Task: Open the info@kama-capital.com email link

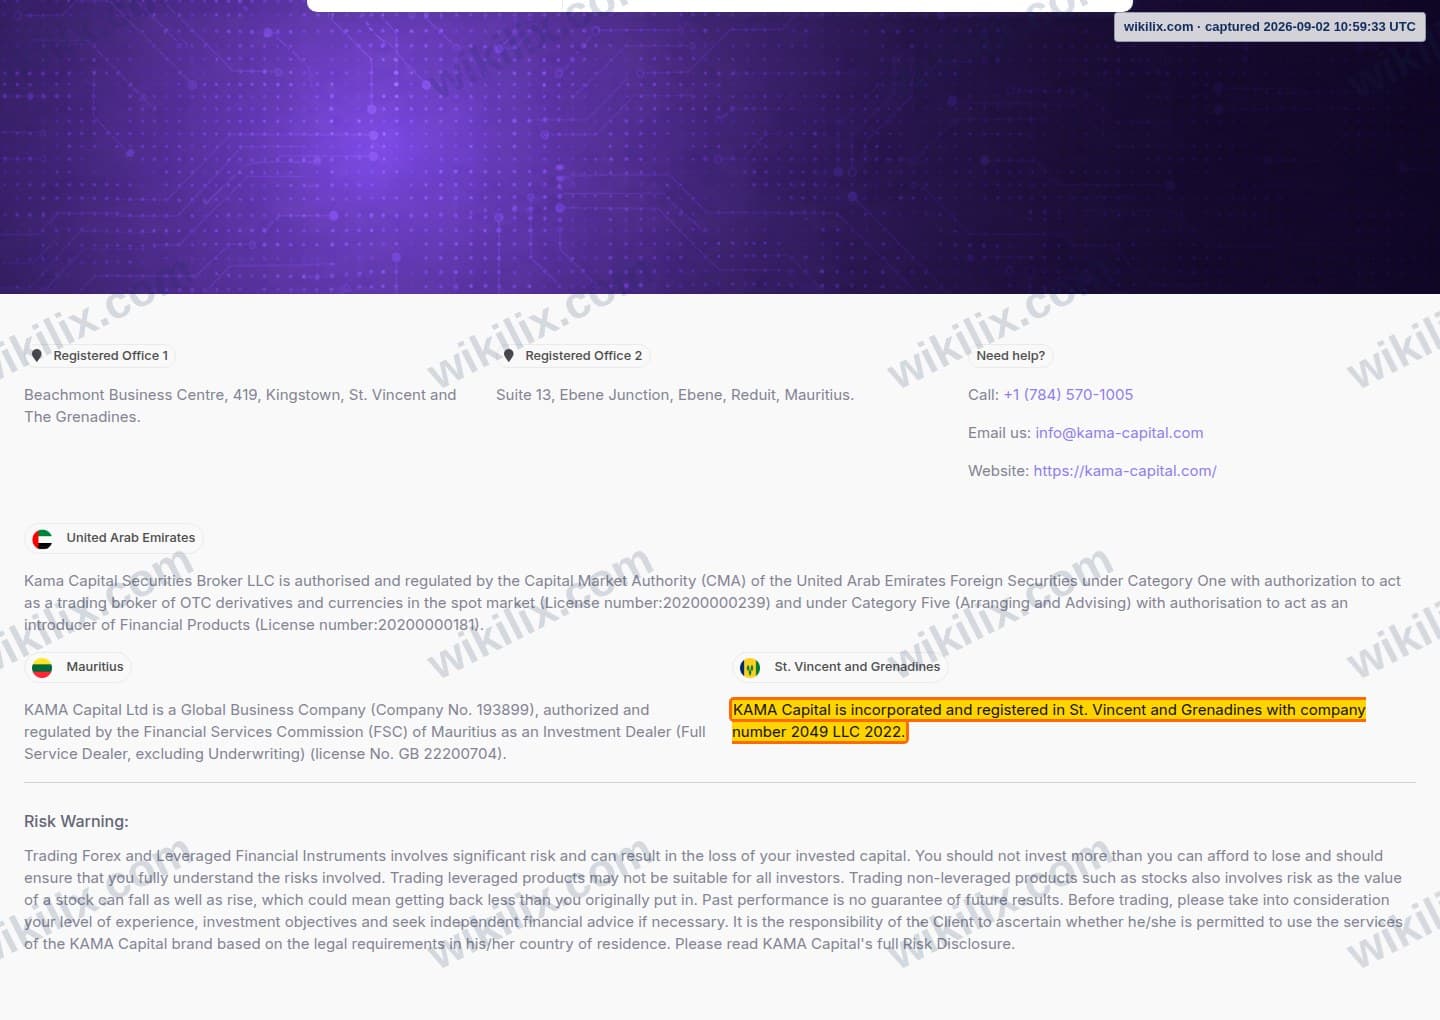Action: click(x=1119, y=433)
